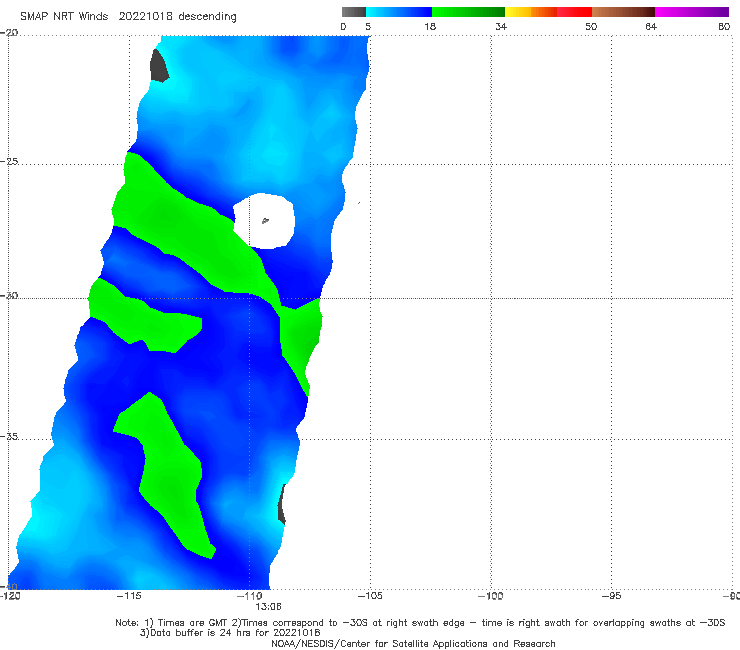
Task: Click the longitude axis label '-95'
Action: [x=612, y=596]
